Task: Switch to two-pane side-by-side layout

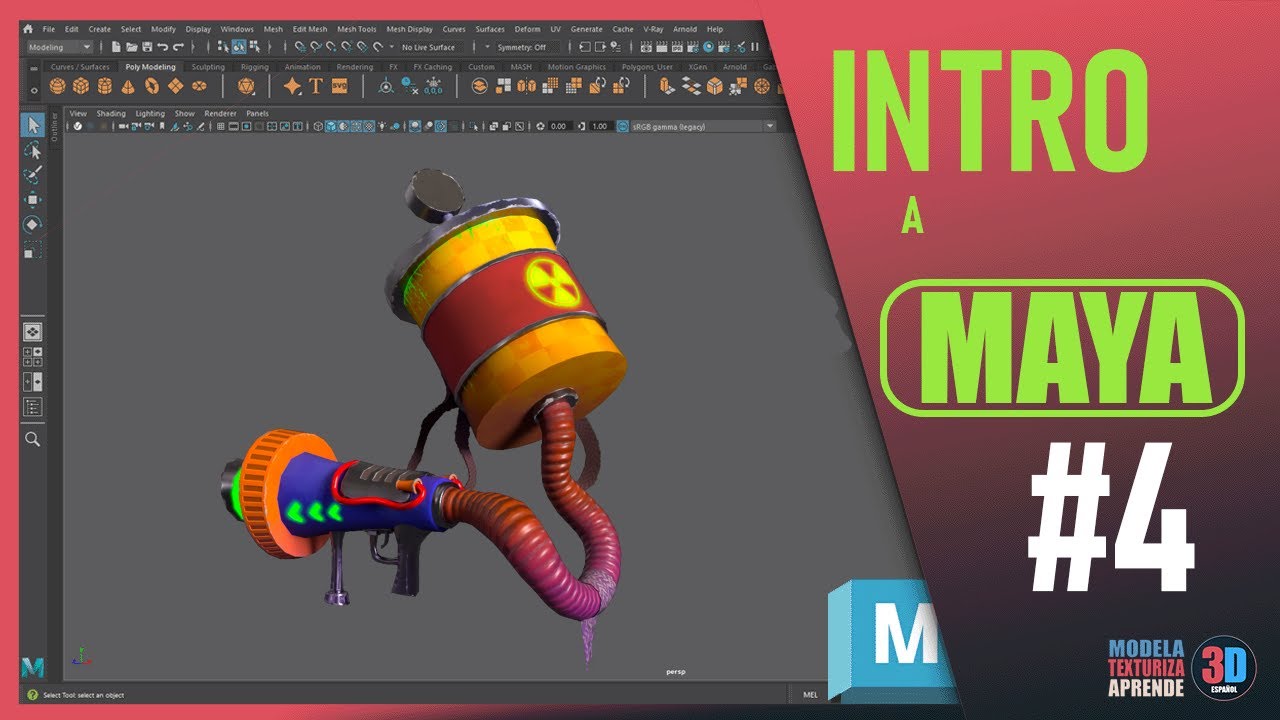Action: (x=32, y=382)
